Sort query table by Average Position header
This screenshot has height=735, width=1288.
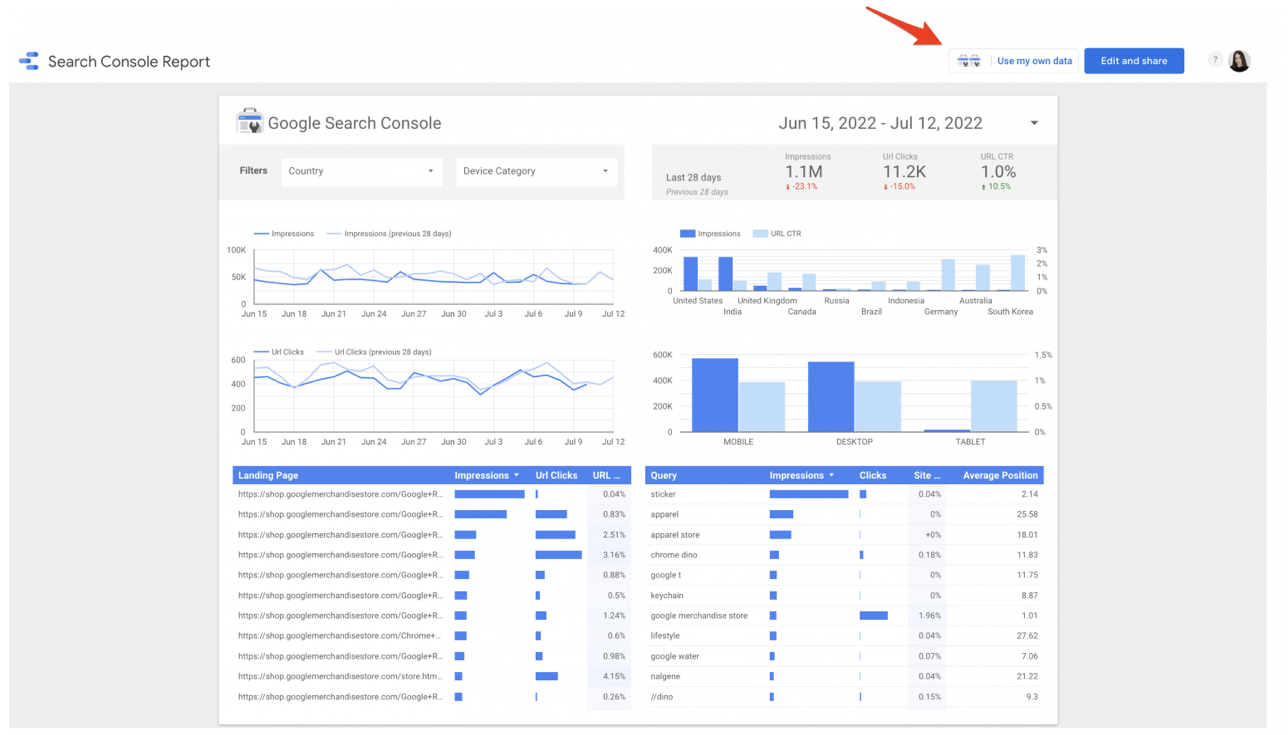pos(999,476)
